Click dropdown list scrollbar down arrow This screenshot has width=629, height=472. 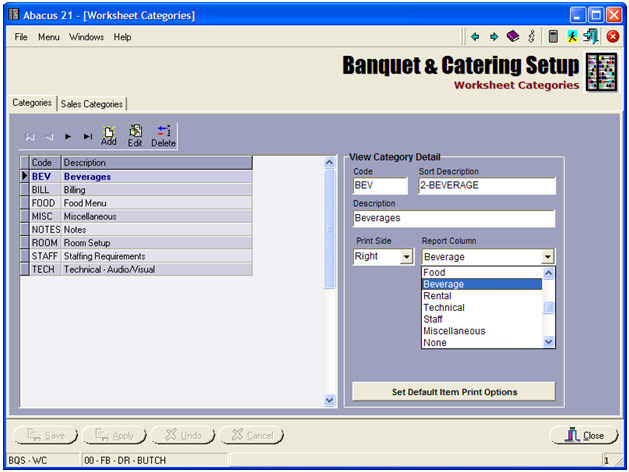pyautogui.click(x=548, y=342)
